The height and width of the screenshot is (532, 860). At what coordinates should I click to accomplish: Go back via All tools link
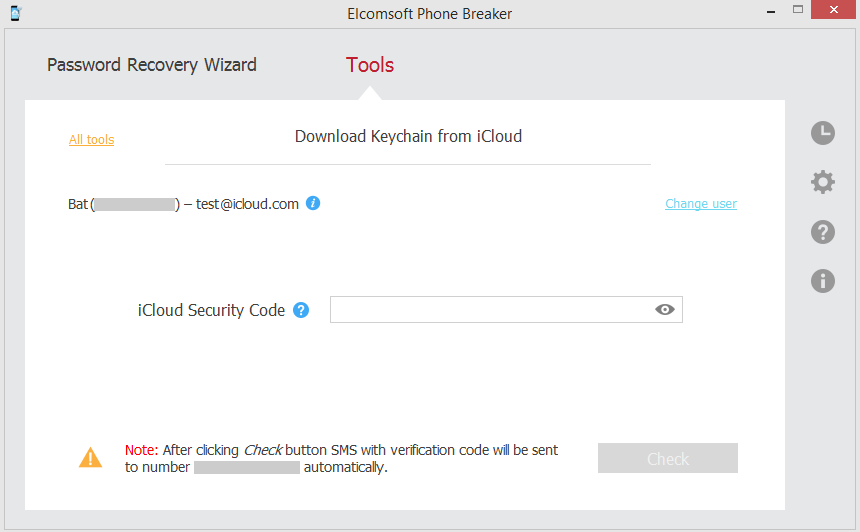pyautogui.click(x=91, y=140)
